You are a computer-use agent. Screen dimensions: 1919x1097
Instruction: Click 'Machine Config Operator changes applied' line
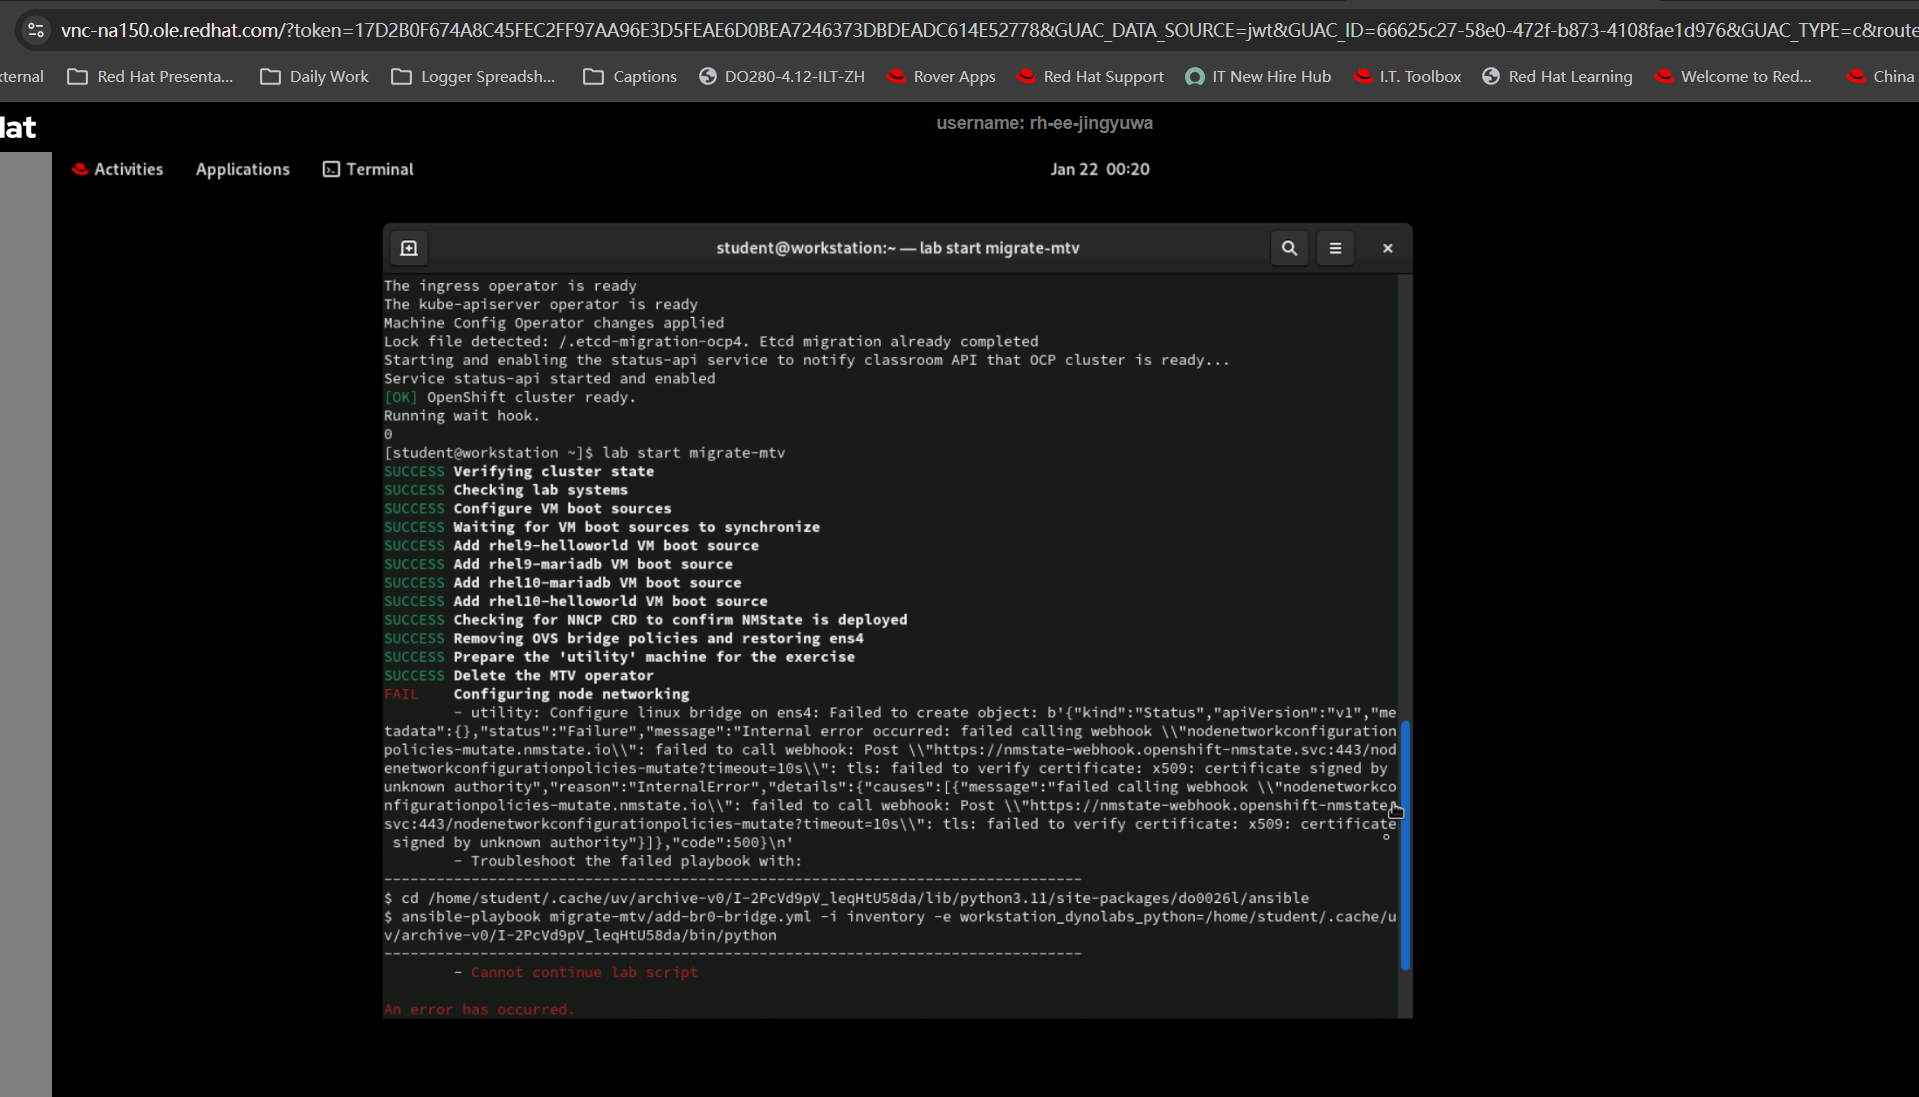click(554, 323)
